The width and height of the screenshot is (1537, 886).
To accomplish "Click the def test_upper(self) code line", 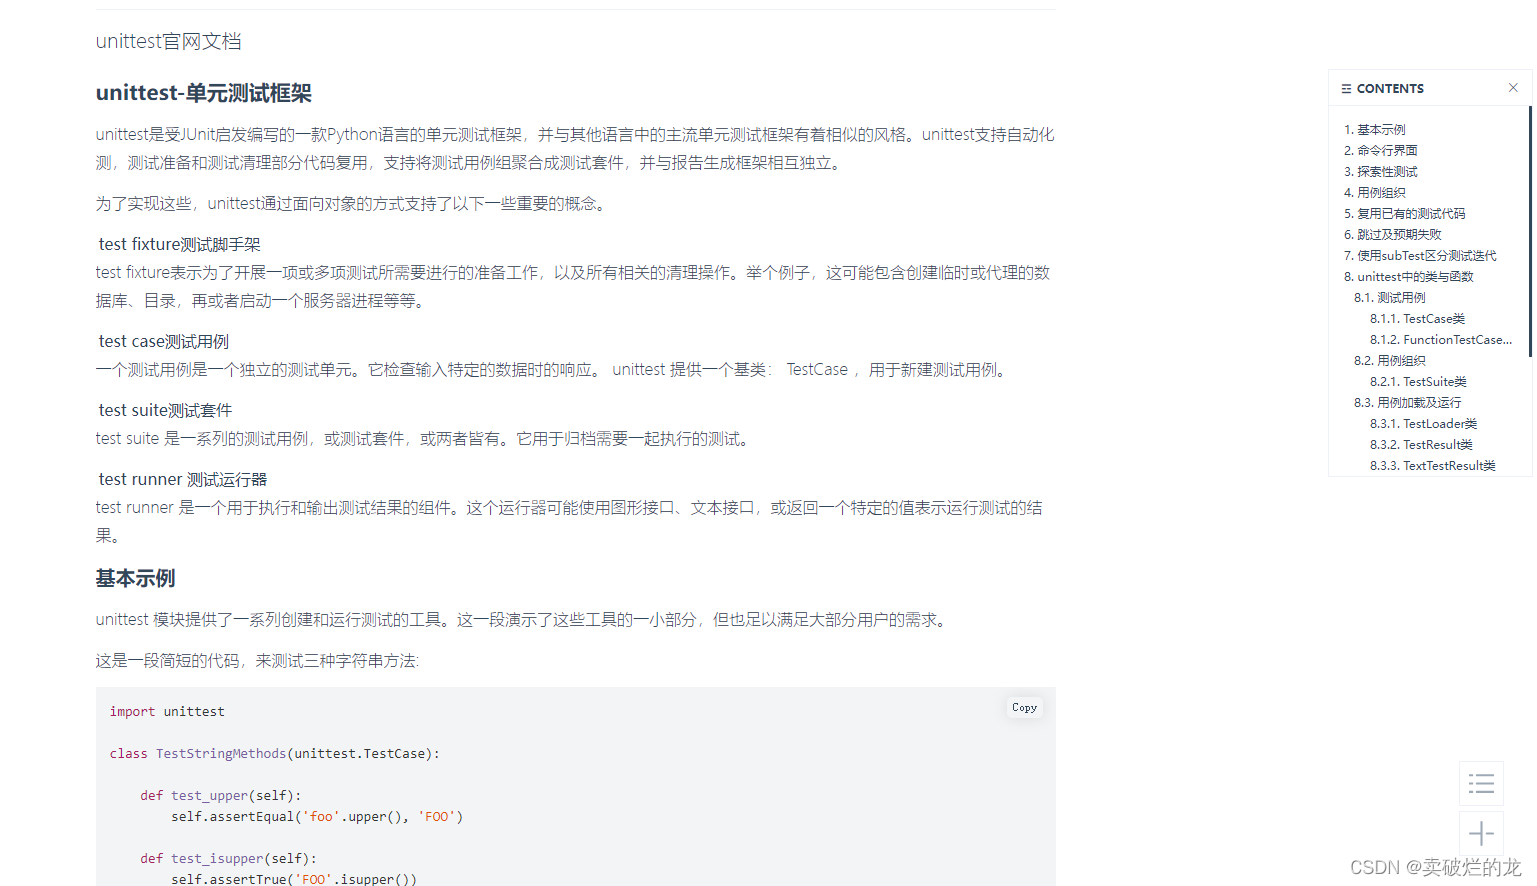I will tap(221, 795).
